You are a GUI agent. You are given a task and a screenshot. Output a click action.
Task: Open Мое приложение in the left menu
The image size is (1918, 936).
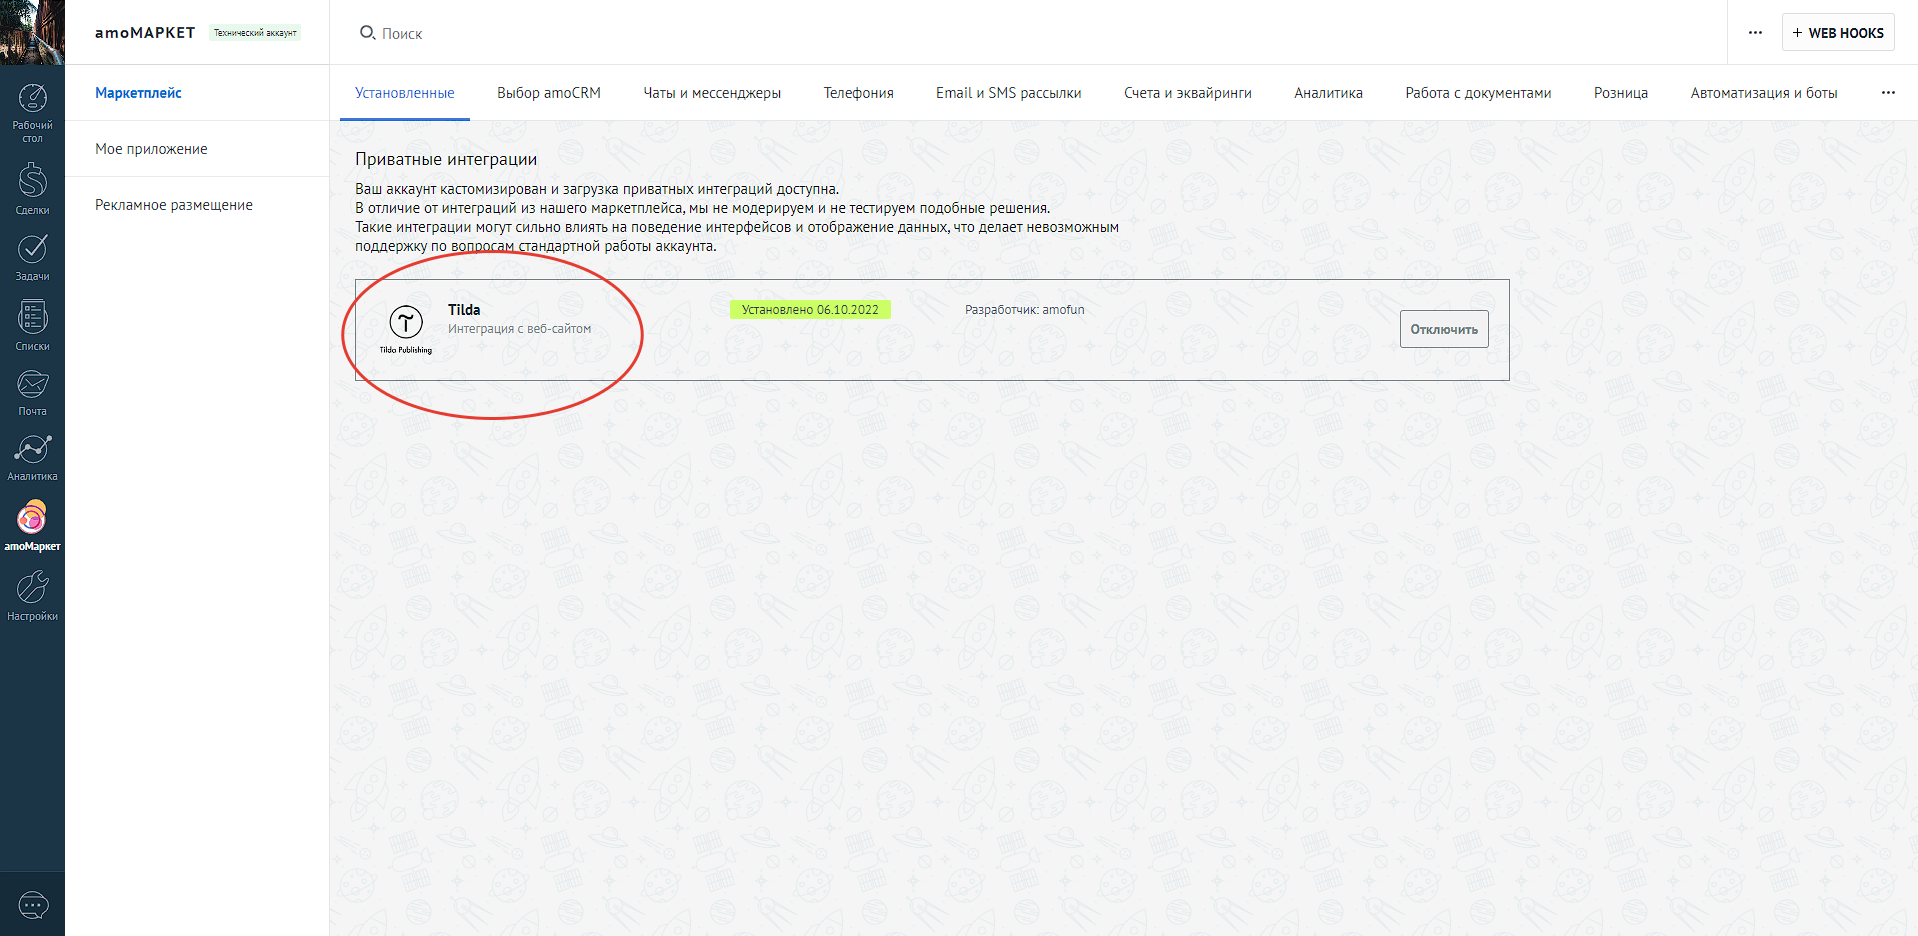(151, 149)
